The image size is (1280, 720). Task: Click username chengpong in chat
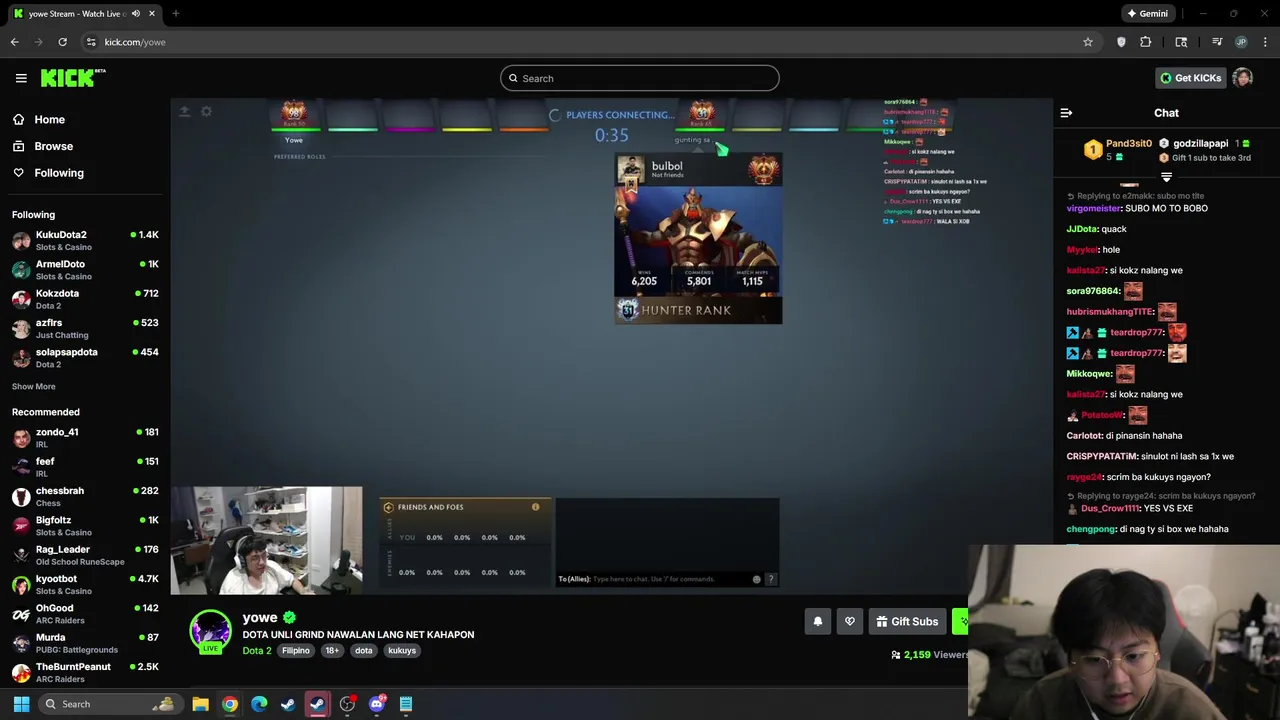(1091, 529)
